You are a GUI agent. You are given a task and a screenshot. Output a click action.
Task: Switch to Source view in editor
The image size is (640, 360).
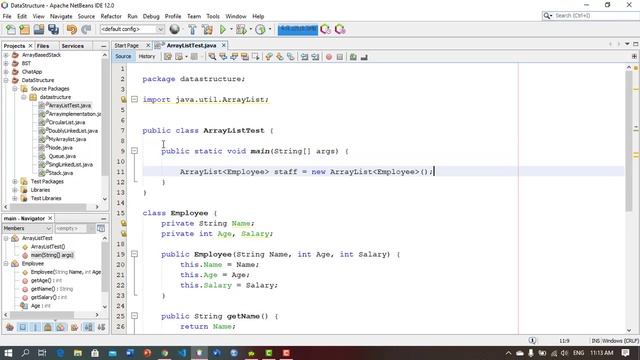coord(123,56)
